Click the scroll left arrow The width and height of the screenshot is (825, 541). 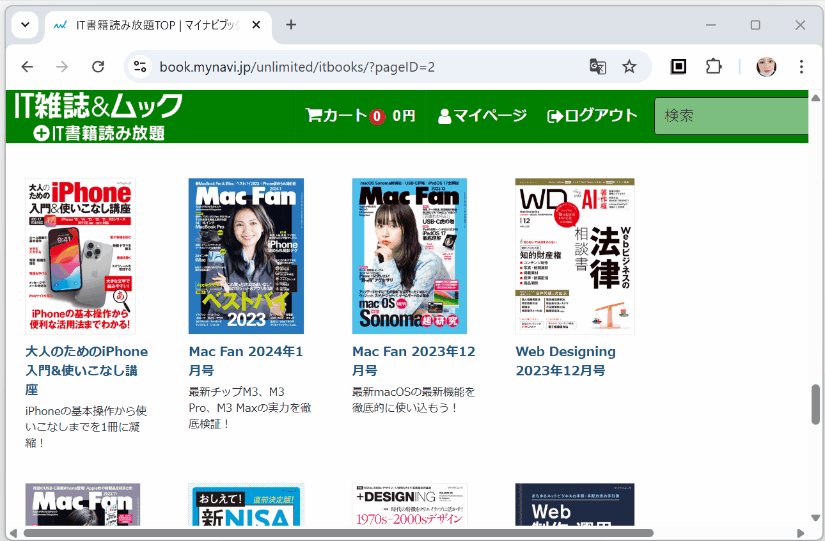coord(13,533)
